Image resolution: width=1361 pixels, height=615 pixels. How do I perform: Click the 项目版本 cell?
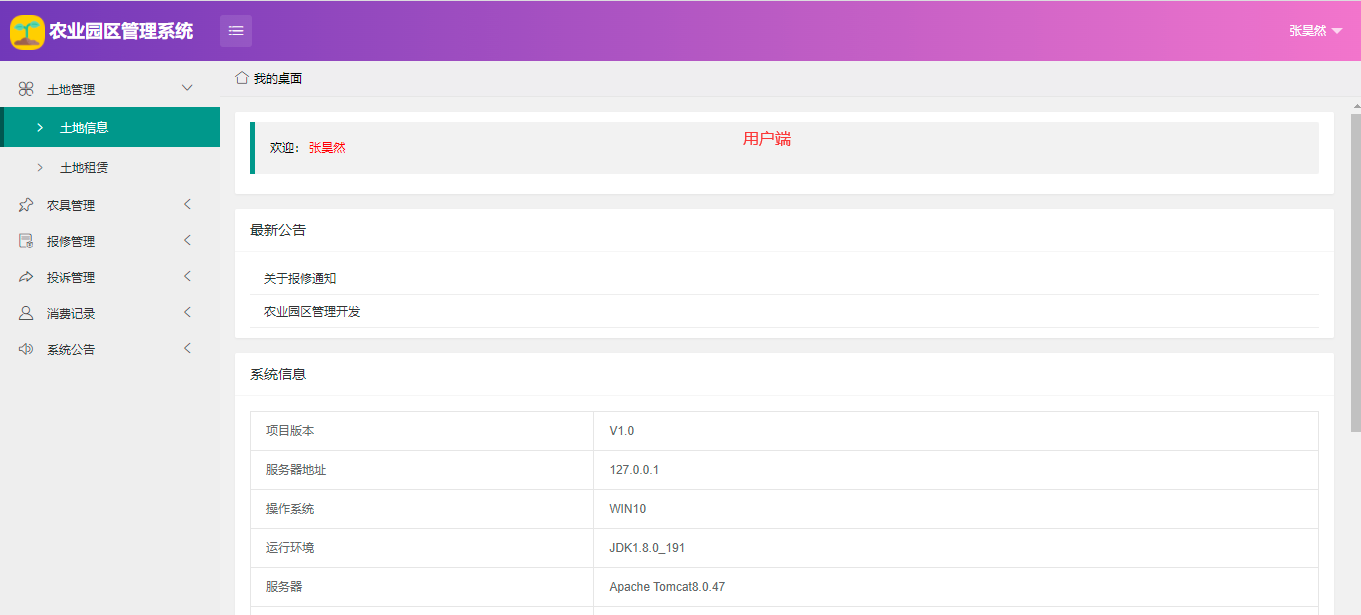[x=422, y=431]
